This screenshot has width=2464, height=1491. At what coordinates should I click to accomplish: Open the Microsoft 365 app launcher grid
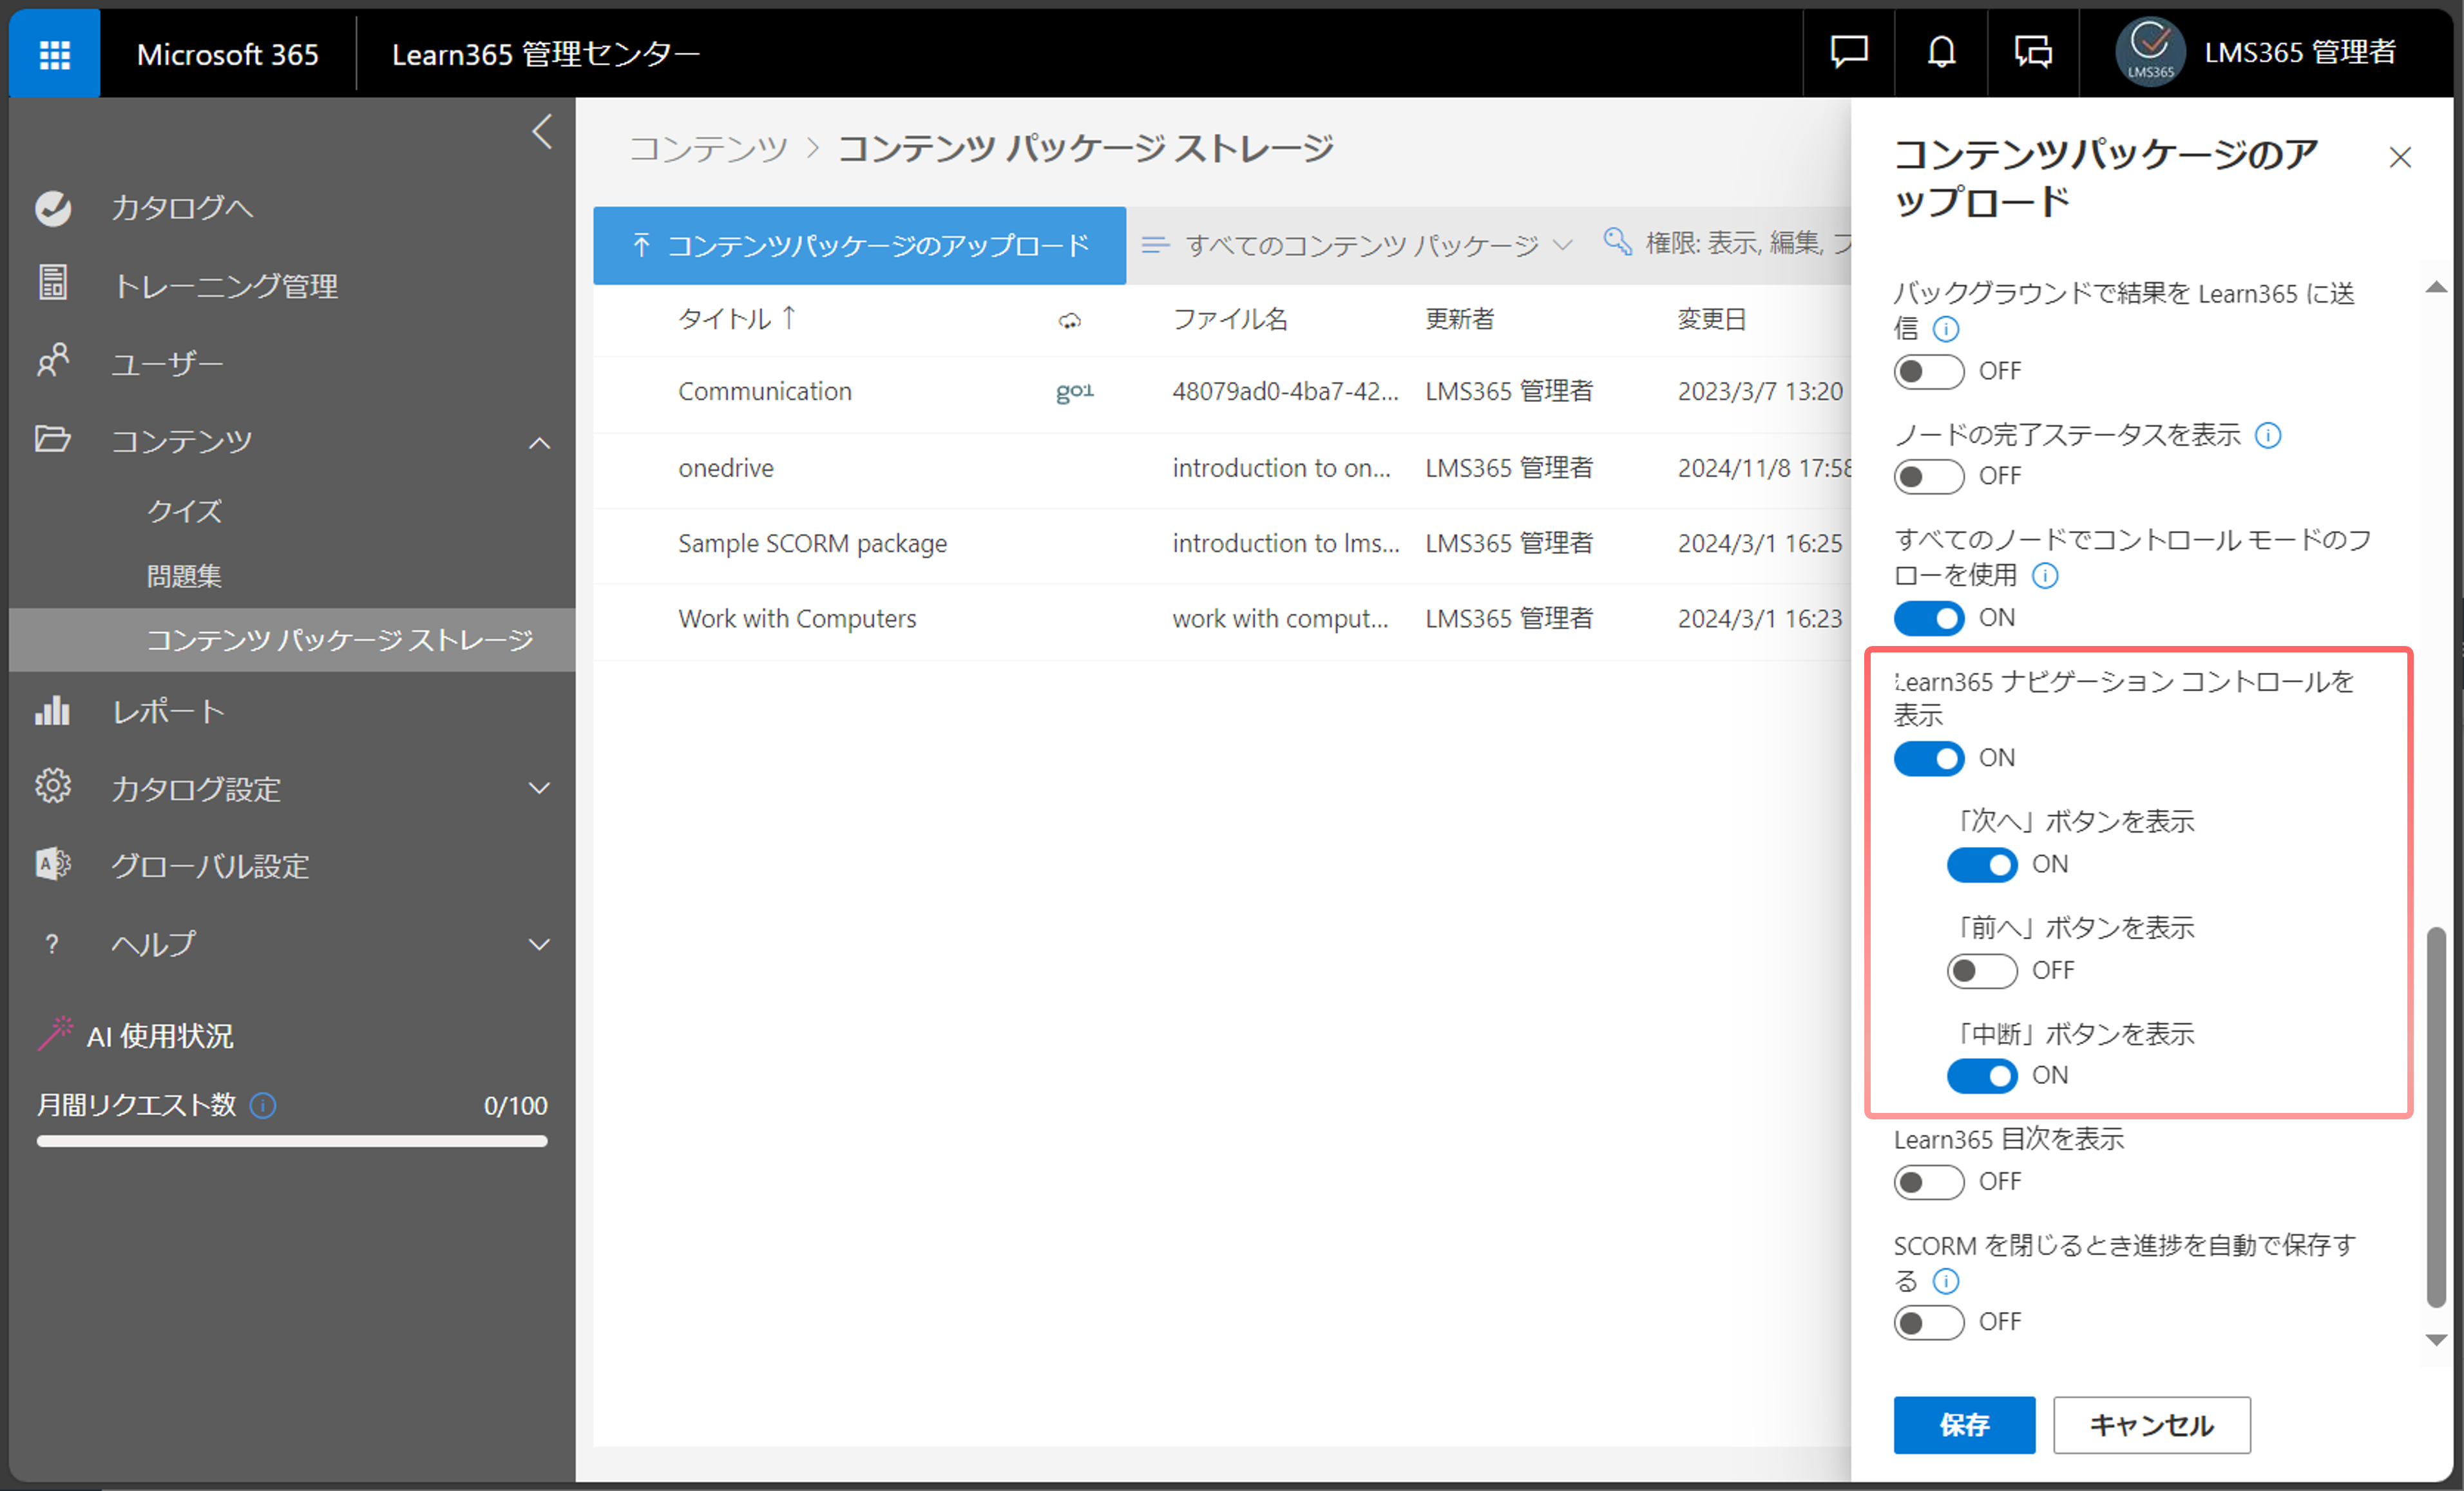point(54,53)
